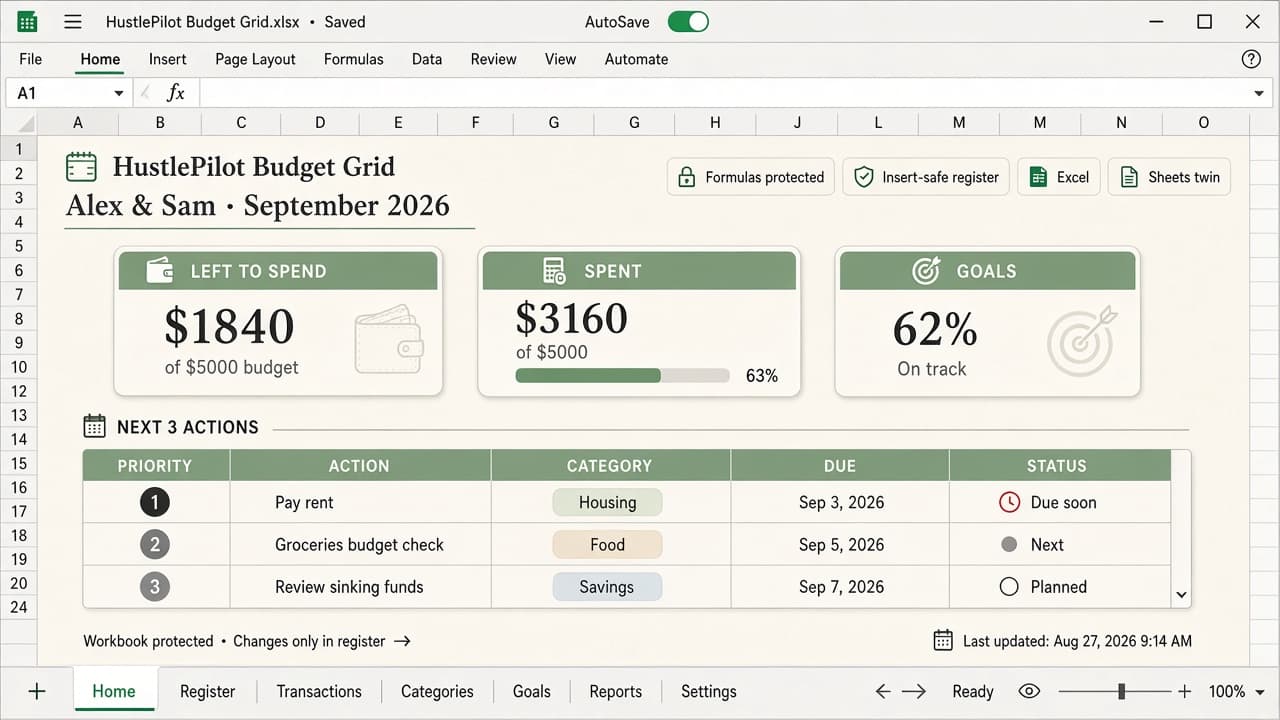Click the table scroll-down chevron
This screenshot has height=720, width=1280.
coord(1181,595)
